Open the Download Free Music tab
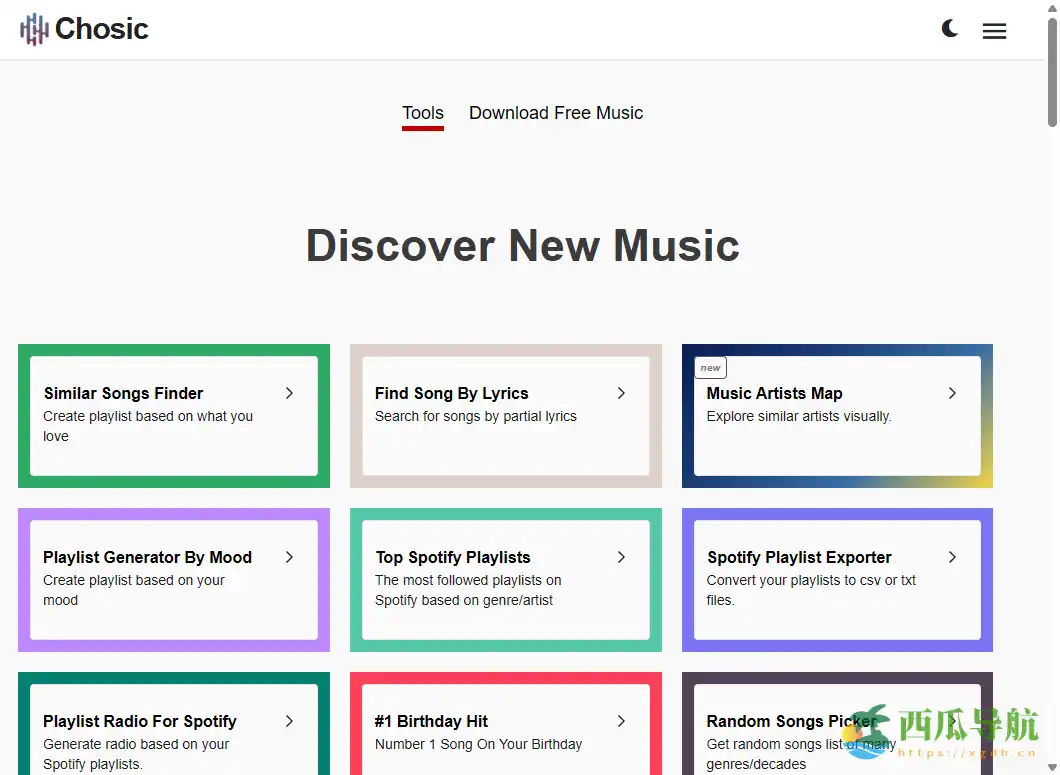Viewport: 1060px width, 775px height. click(556, 113)
